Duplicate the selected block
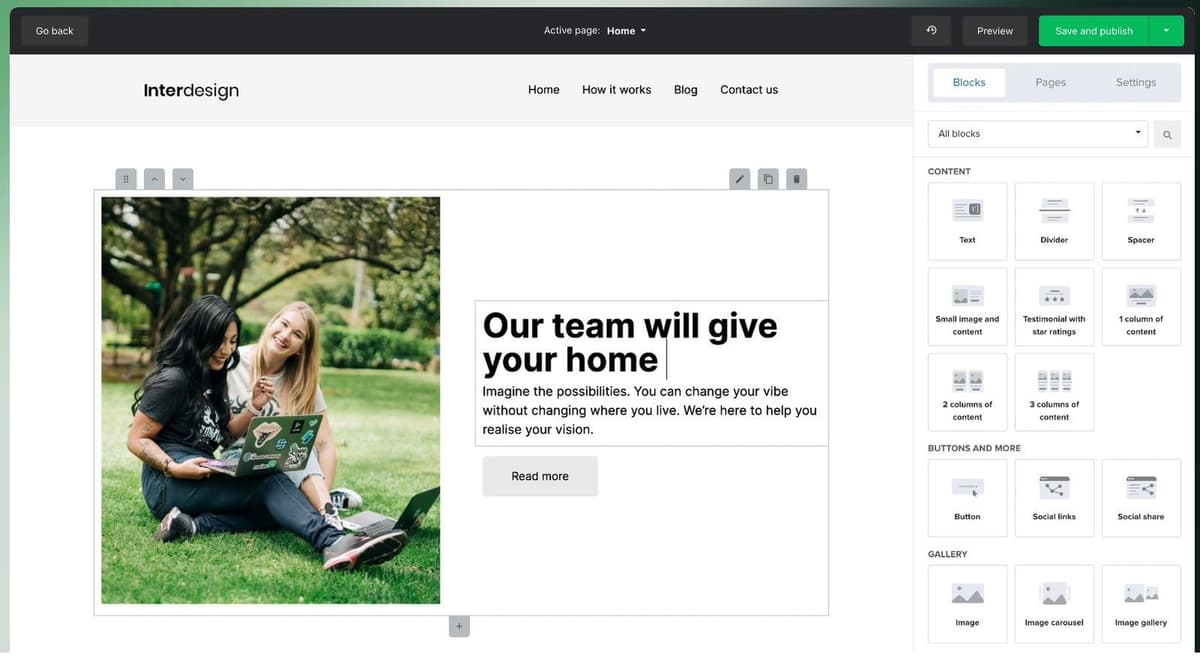Image resolution: width=1200 pixels, height=656 pixels. point(768,179)
